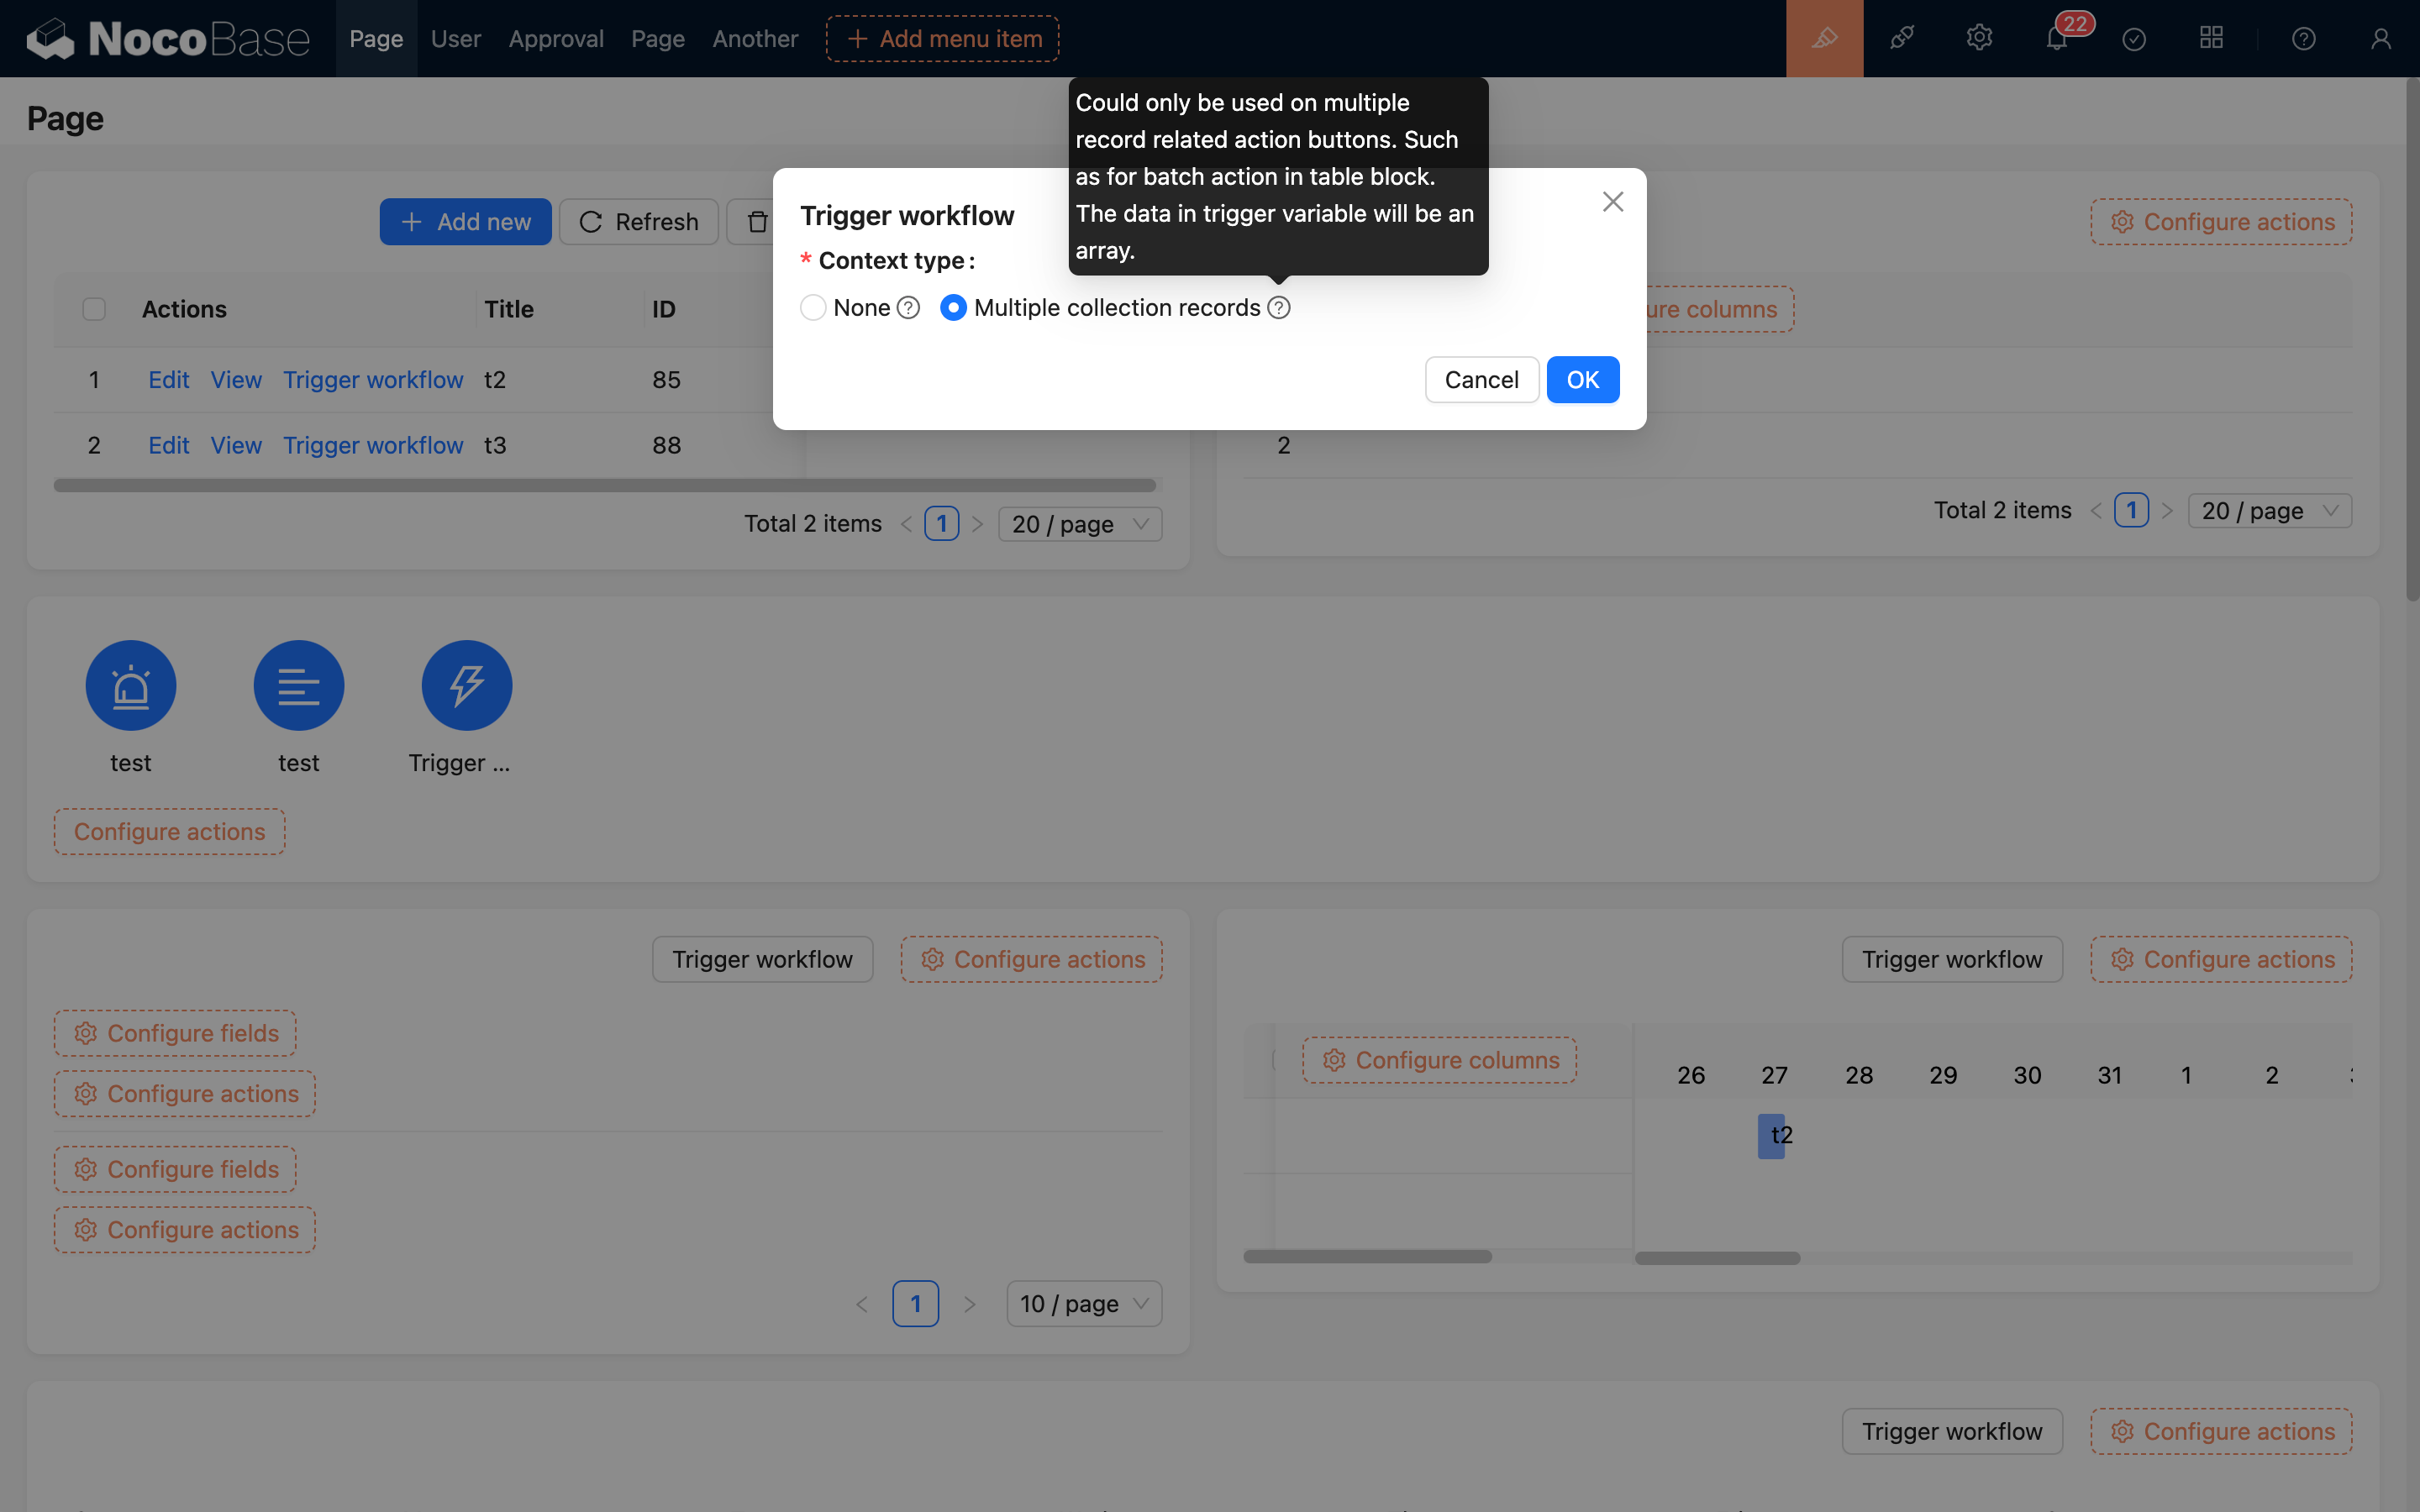Check the header row checkbox in table
The image size is (2420, 1512).
[93, 309]
